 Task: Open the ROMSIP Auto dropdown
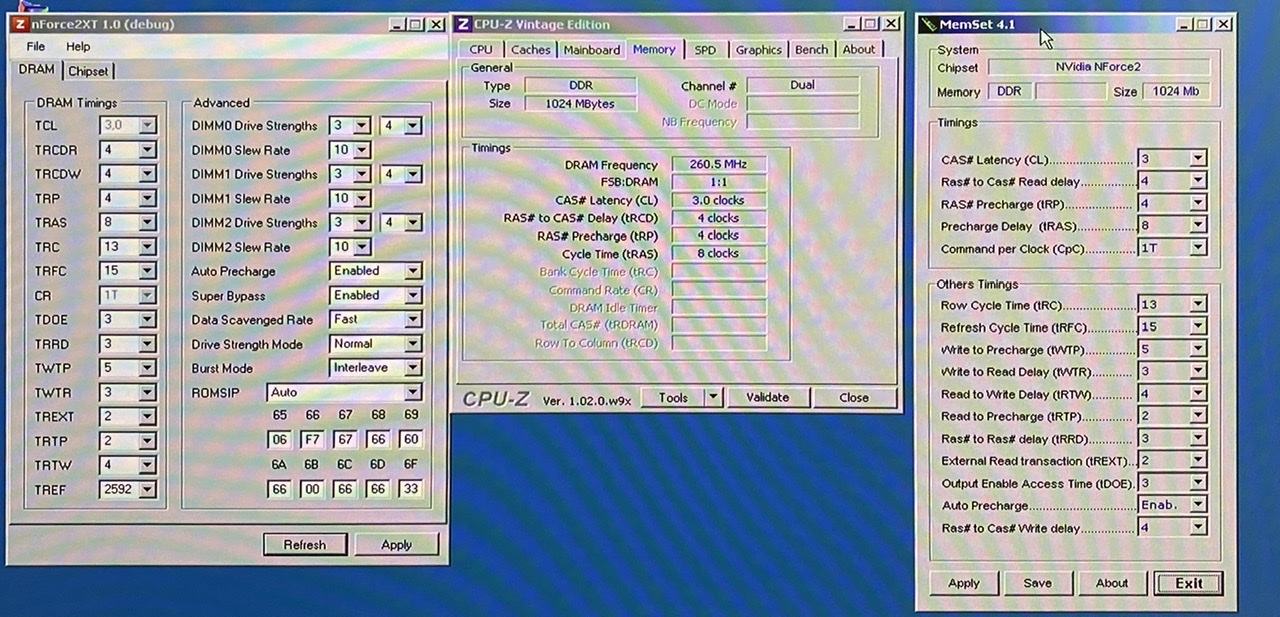(412, 392)
